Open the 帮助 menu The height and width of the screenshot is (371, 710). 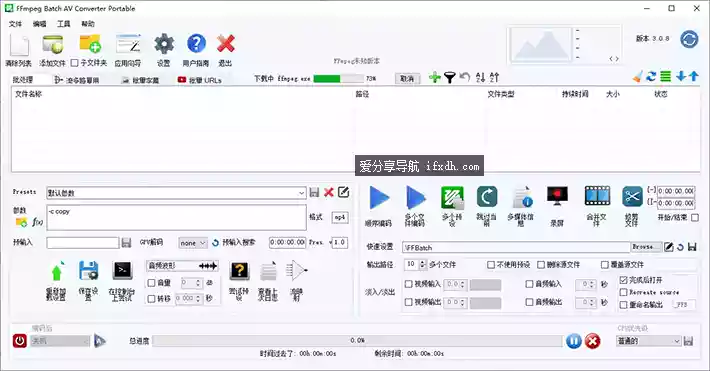88,24
